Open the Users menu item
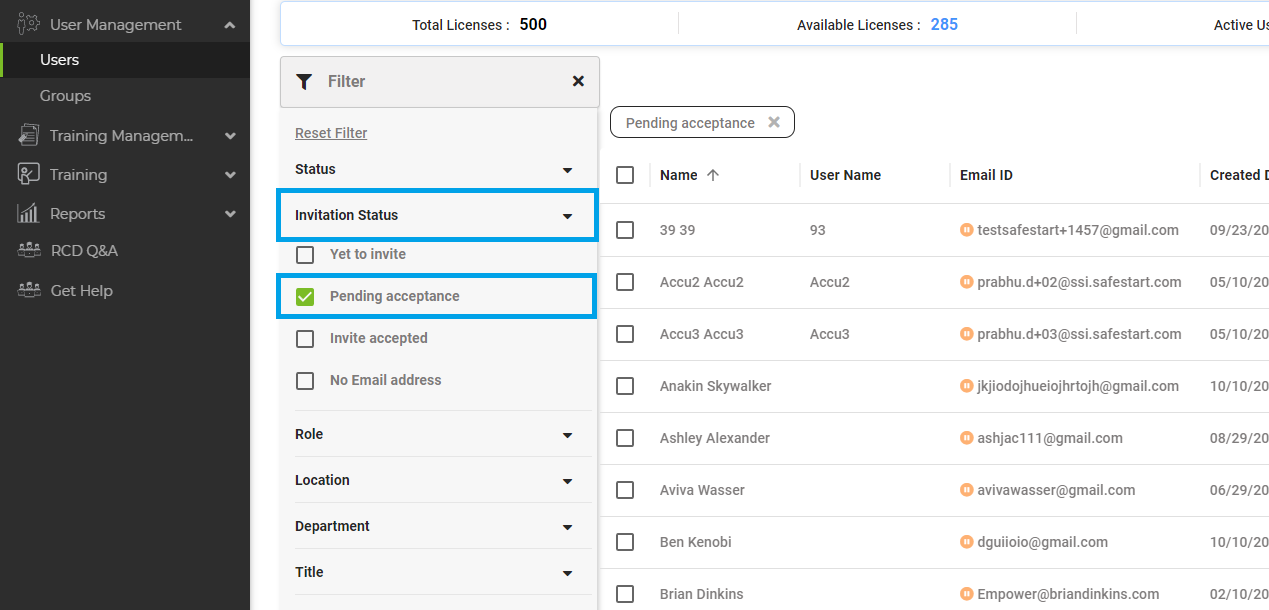This screenshot has height=610, width=1269. point(59,60)
